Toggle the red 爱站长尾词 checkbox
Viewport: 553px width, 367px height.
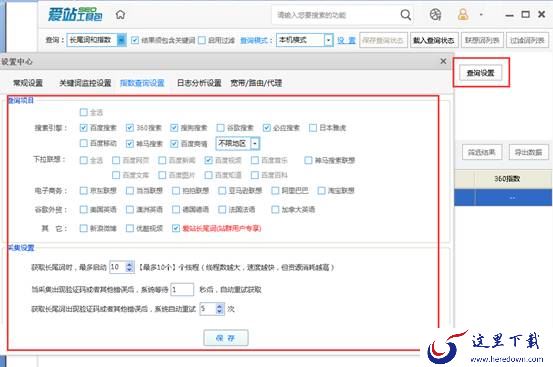pyautogui.click(x=176, y=228)
